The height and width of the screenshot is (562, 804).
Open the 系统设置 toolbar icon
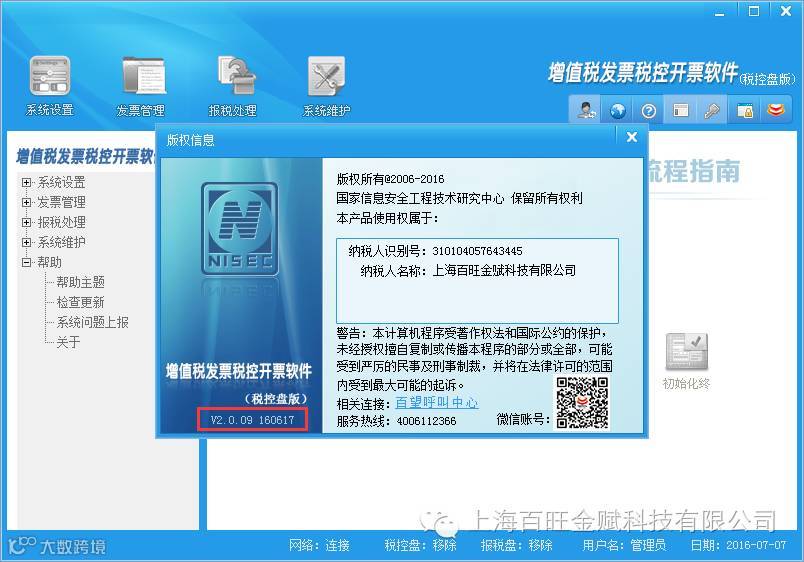click(50, 86)
